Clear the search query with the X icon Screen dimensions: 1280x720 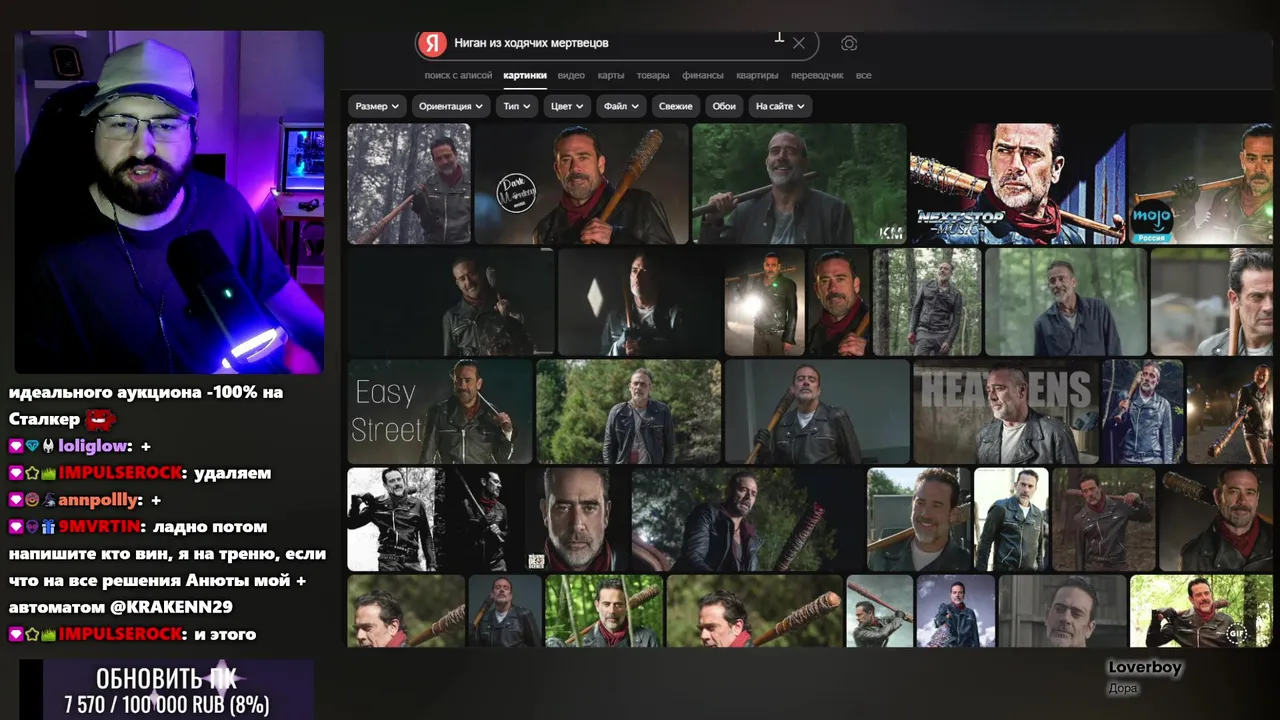coord(798,43)
